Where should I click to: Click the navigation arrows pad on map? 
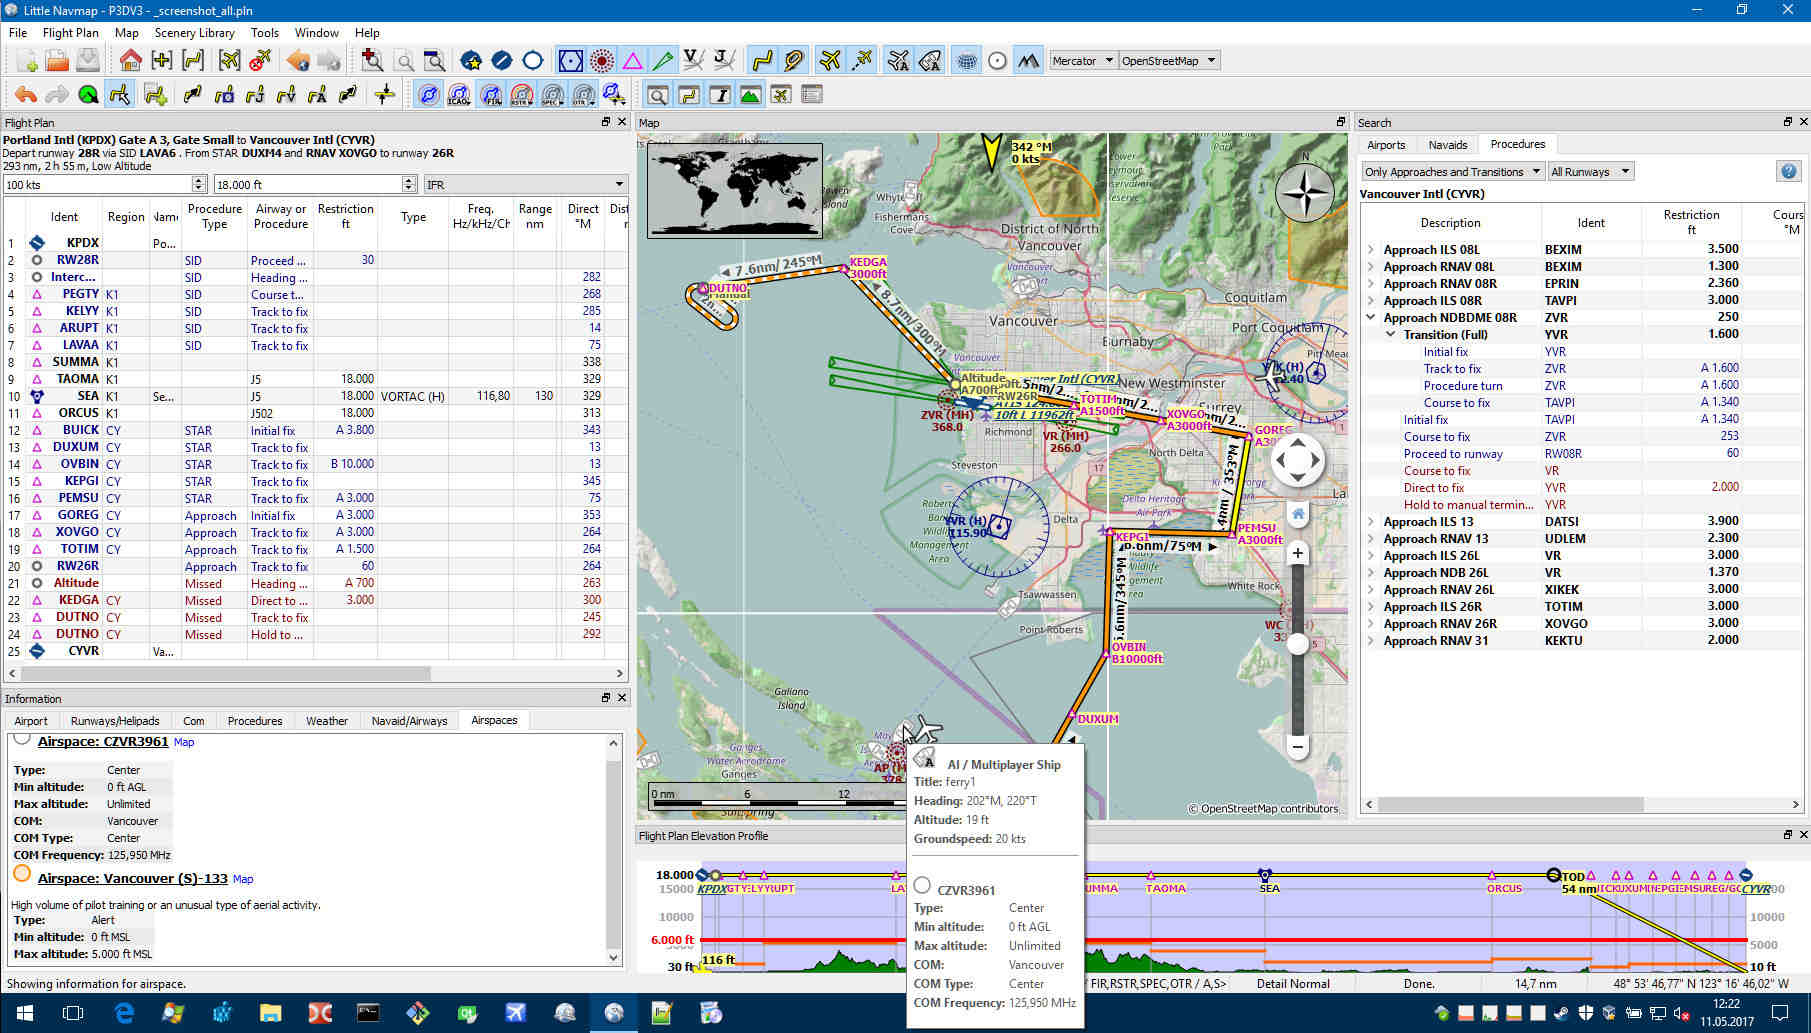1297,461
